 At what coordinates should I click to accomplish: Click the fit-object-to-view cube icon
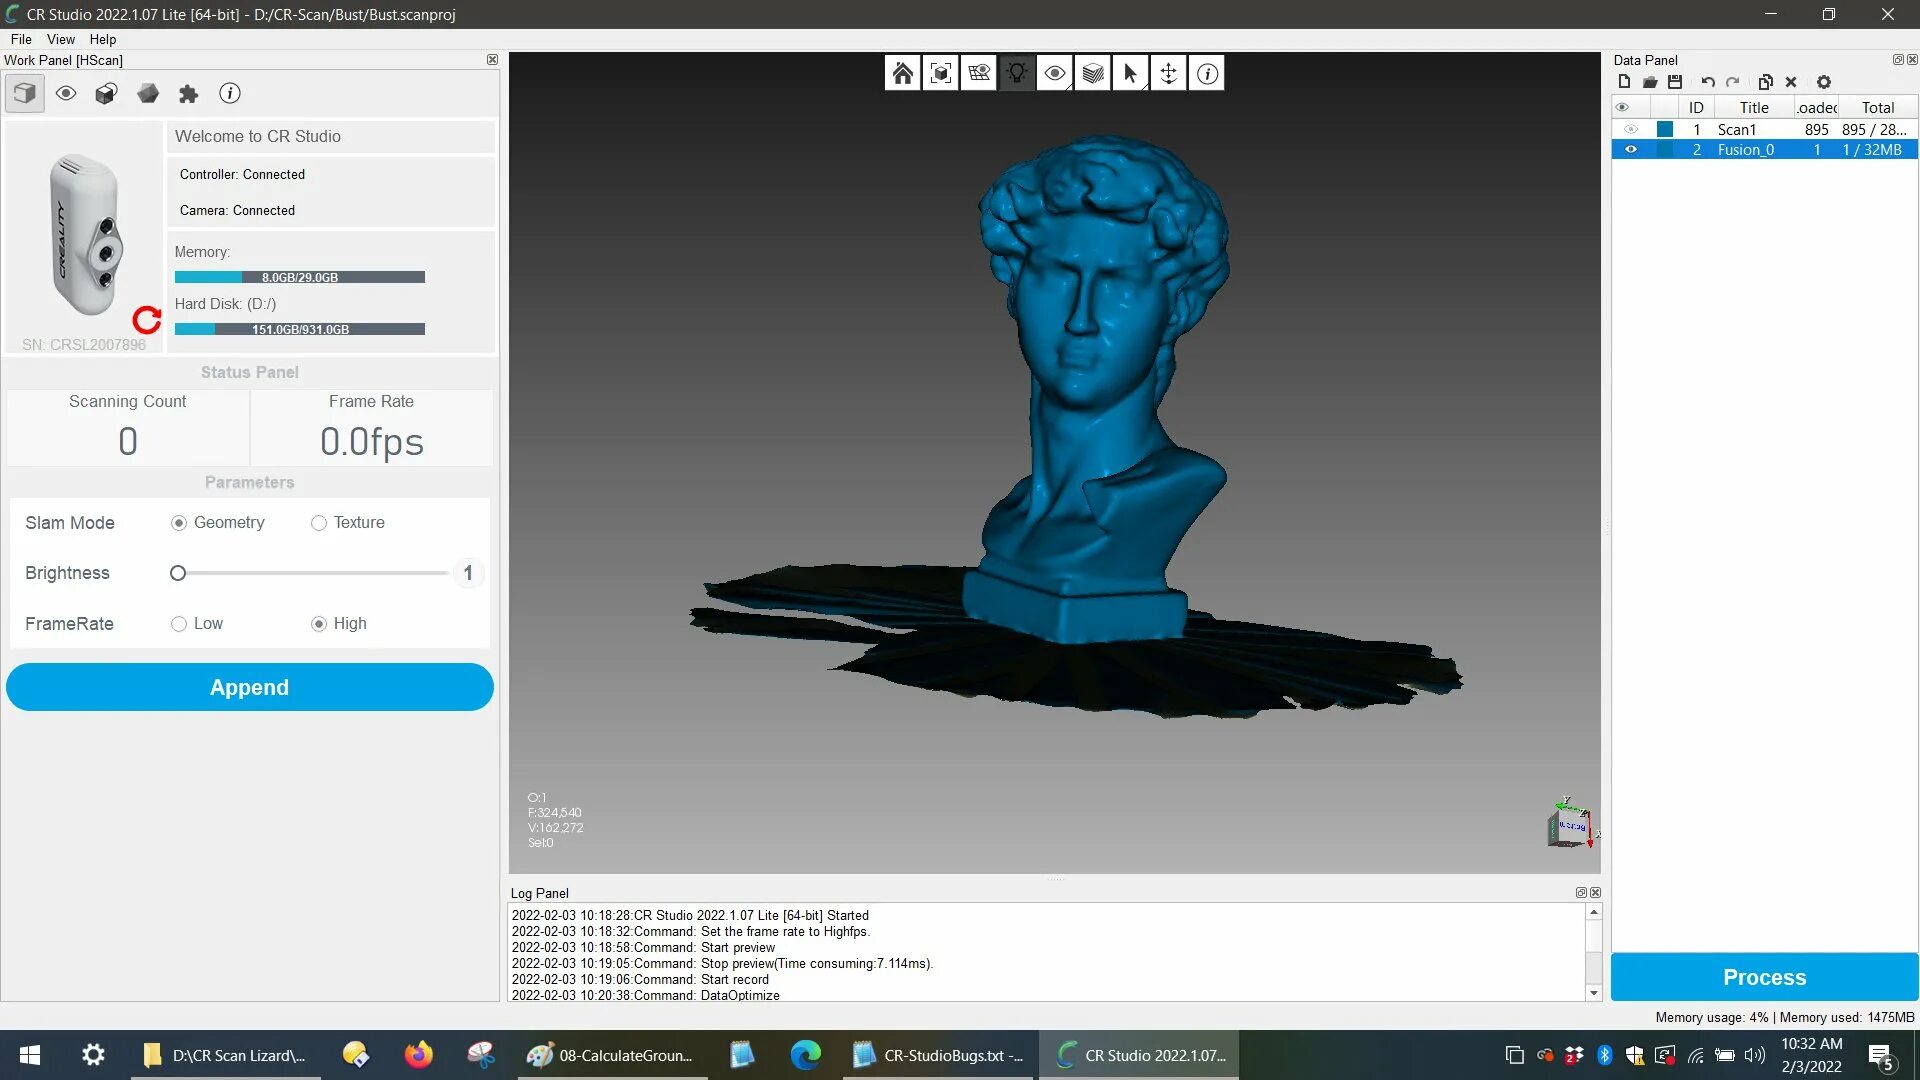point(940,73)
